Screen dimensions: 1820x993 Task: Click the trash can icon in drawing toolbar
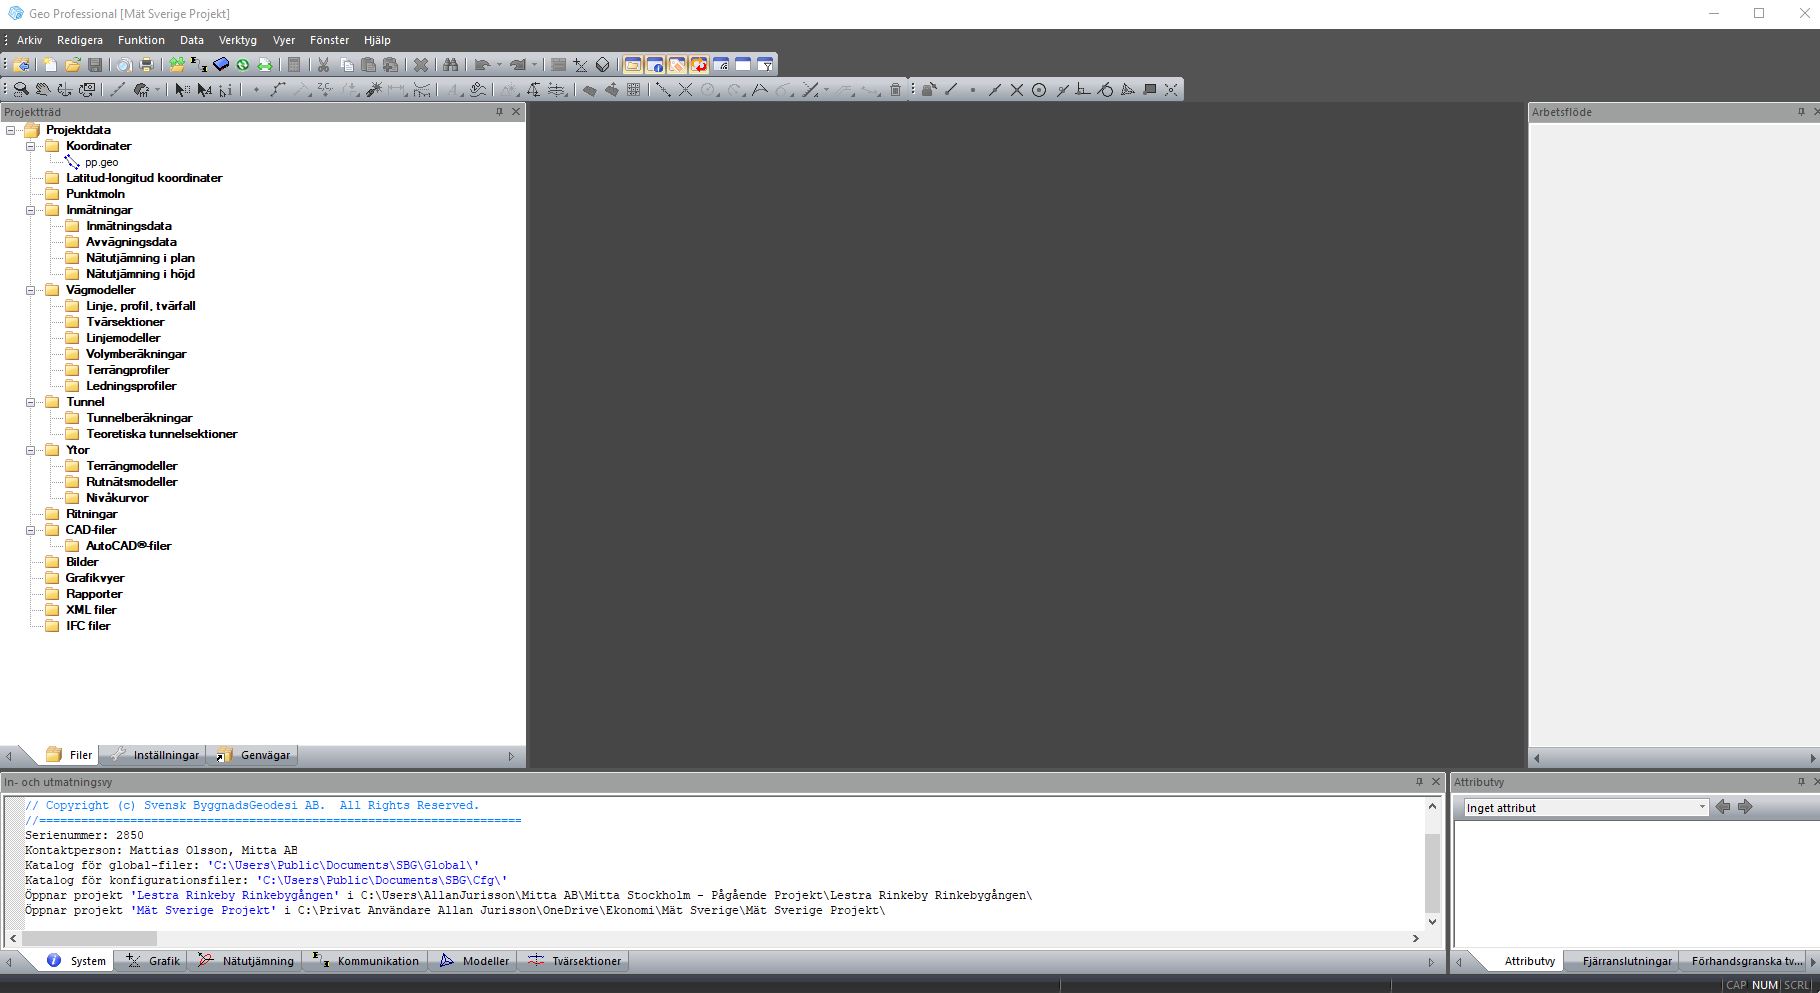point(895,89)
